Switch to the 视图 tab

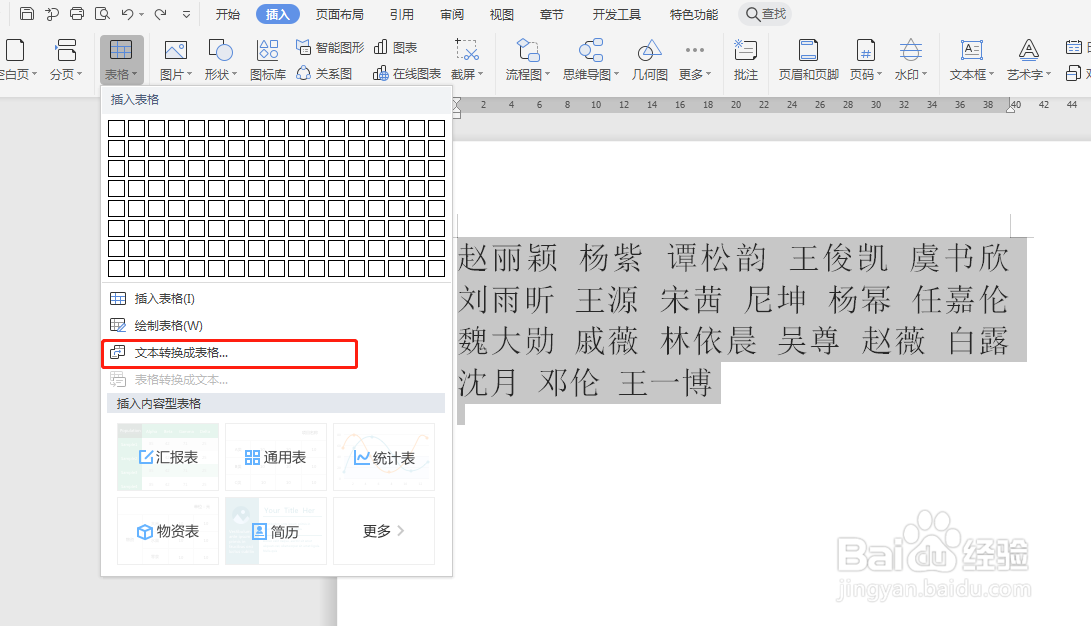501,14
